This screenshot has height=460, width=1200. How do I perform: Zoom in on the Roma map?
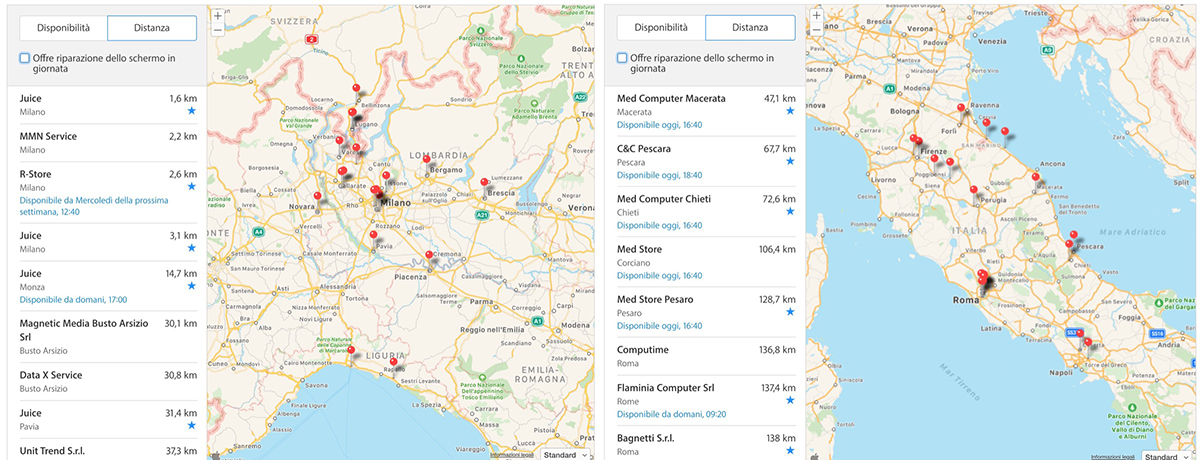(817, 16)
